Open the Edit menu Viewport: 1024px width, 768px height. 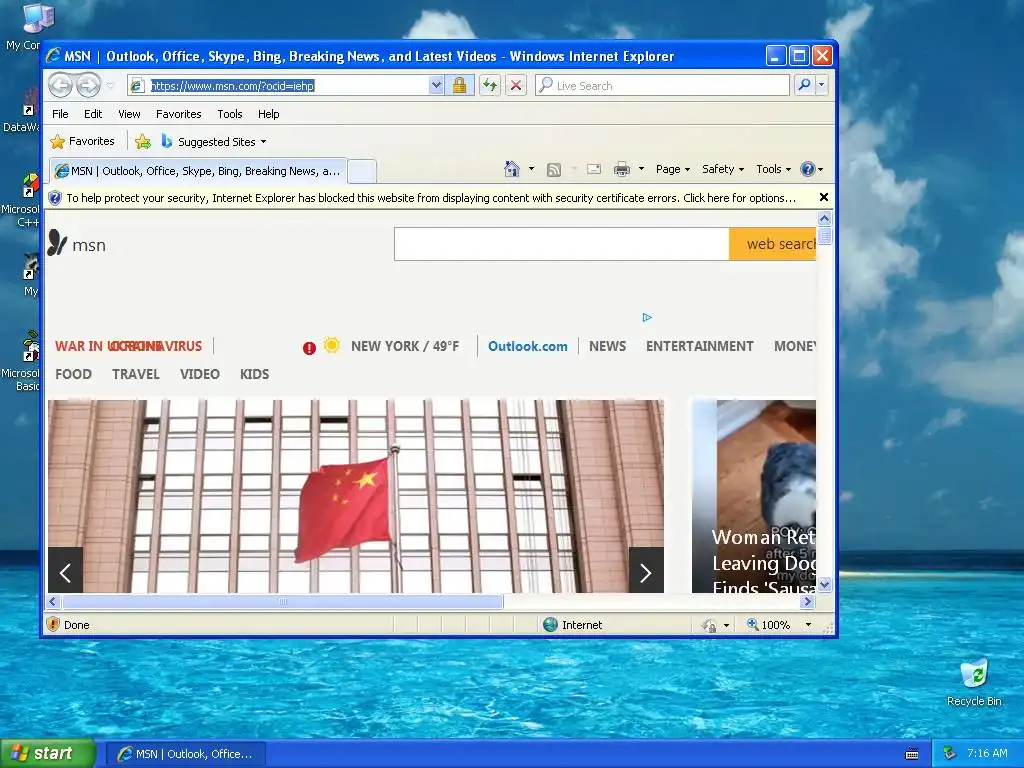point(93,114)
